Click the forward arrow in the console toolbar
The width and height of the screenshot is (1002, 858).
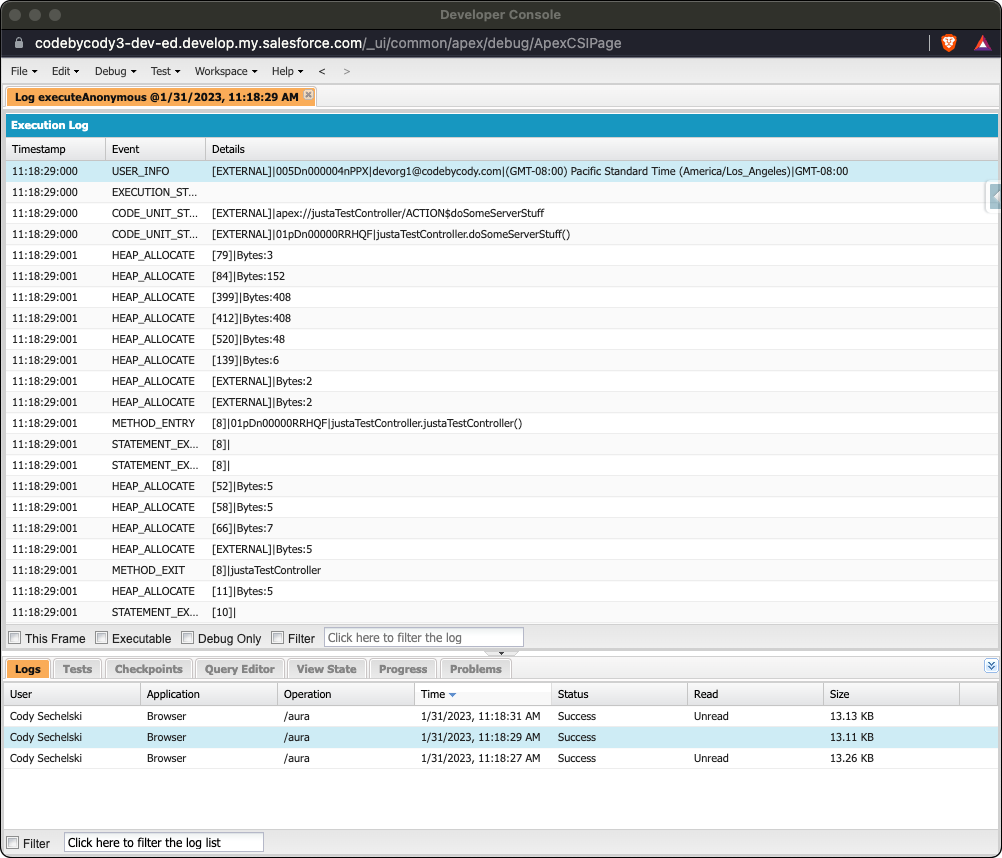pos(346,71)
